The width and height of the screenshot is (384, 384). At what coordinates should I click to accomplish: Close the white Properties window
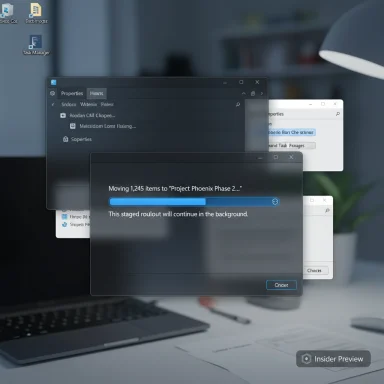(x=335, y=104)
